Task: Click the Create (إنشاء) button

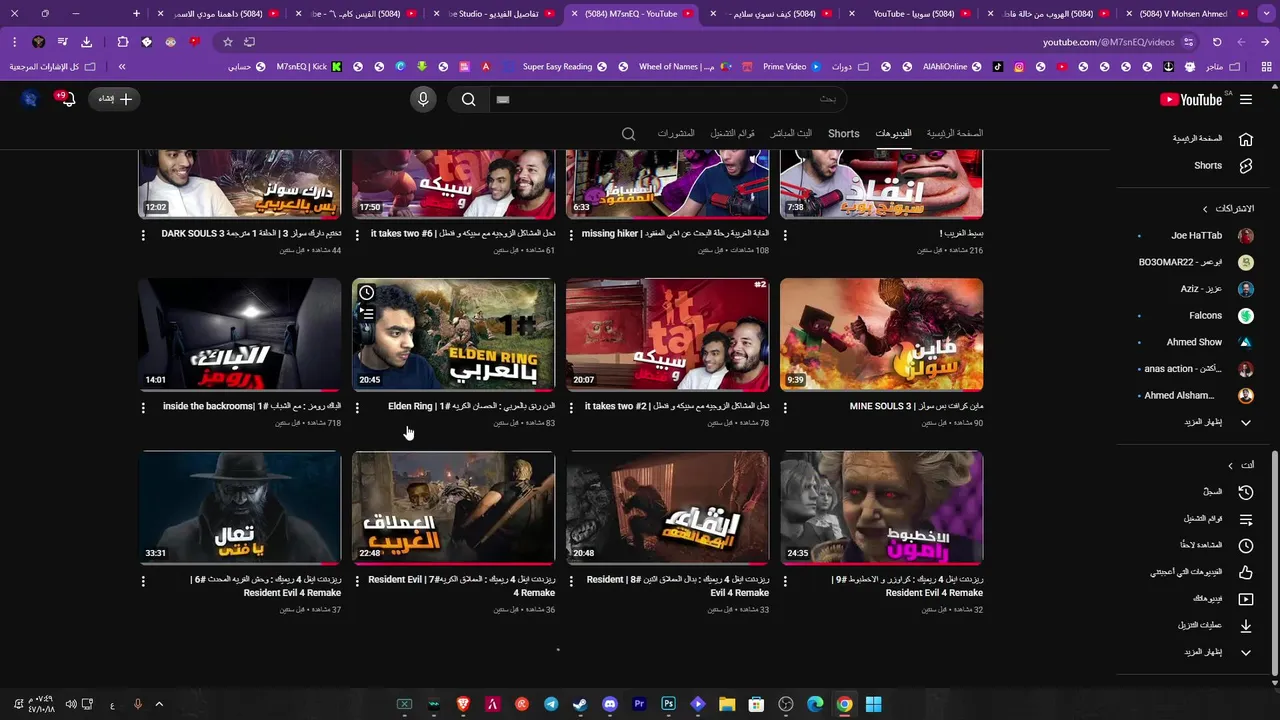Action: (x=115, y=99)
